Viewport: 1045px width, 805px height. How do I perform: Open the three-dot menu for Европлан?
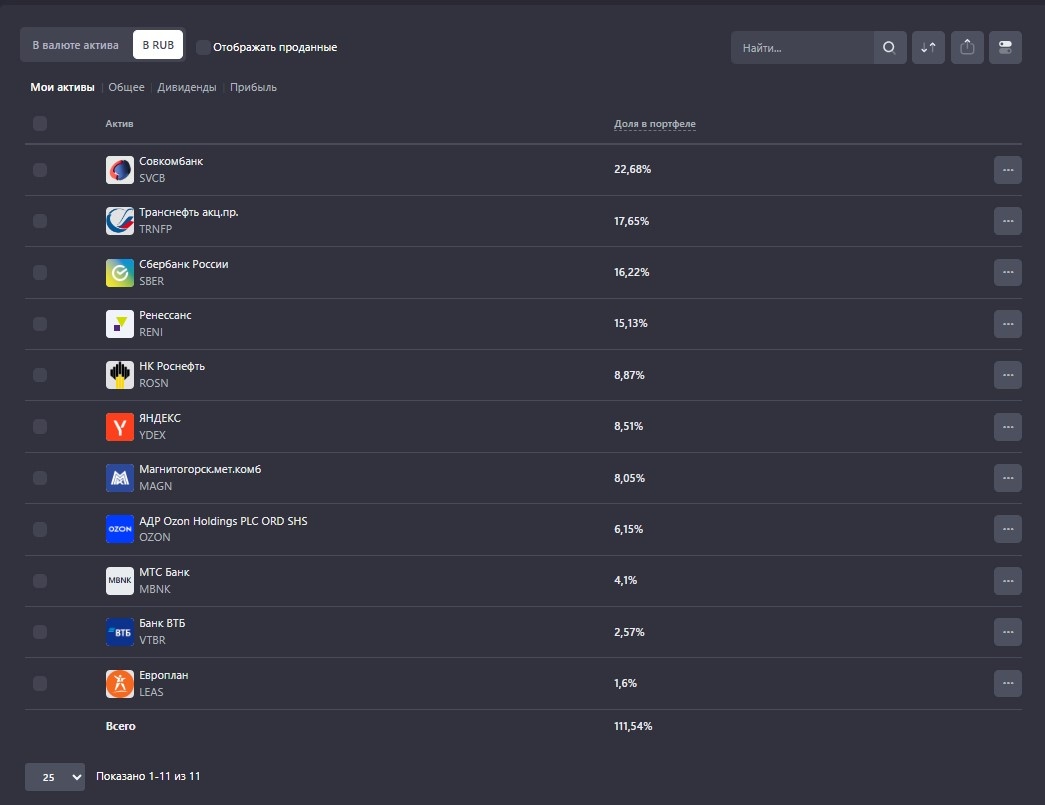1008,684
